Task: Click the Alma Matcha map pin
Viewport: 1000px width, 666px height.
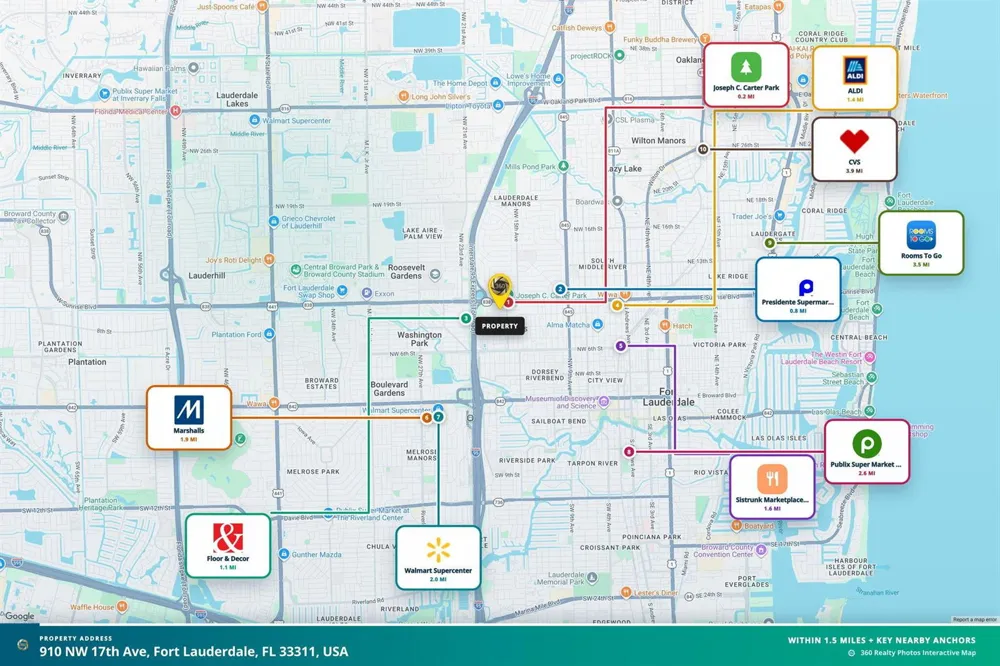Action: point(598,325)
